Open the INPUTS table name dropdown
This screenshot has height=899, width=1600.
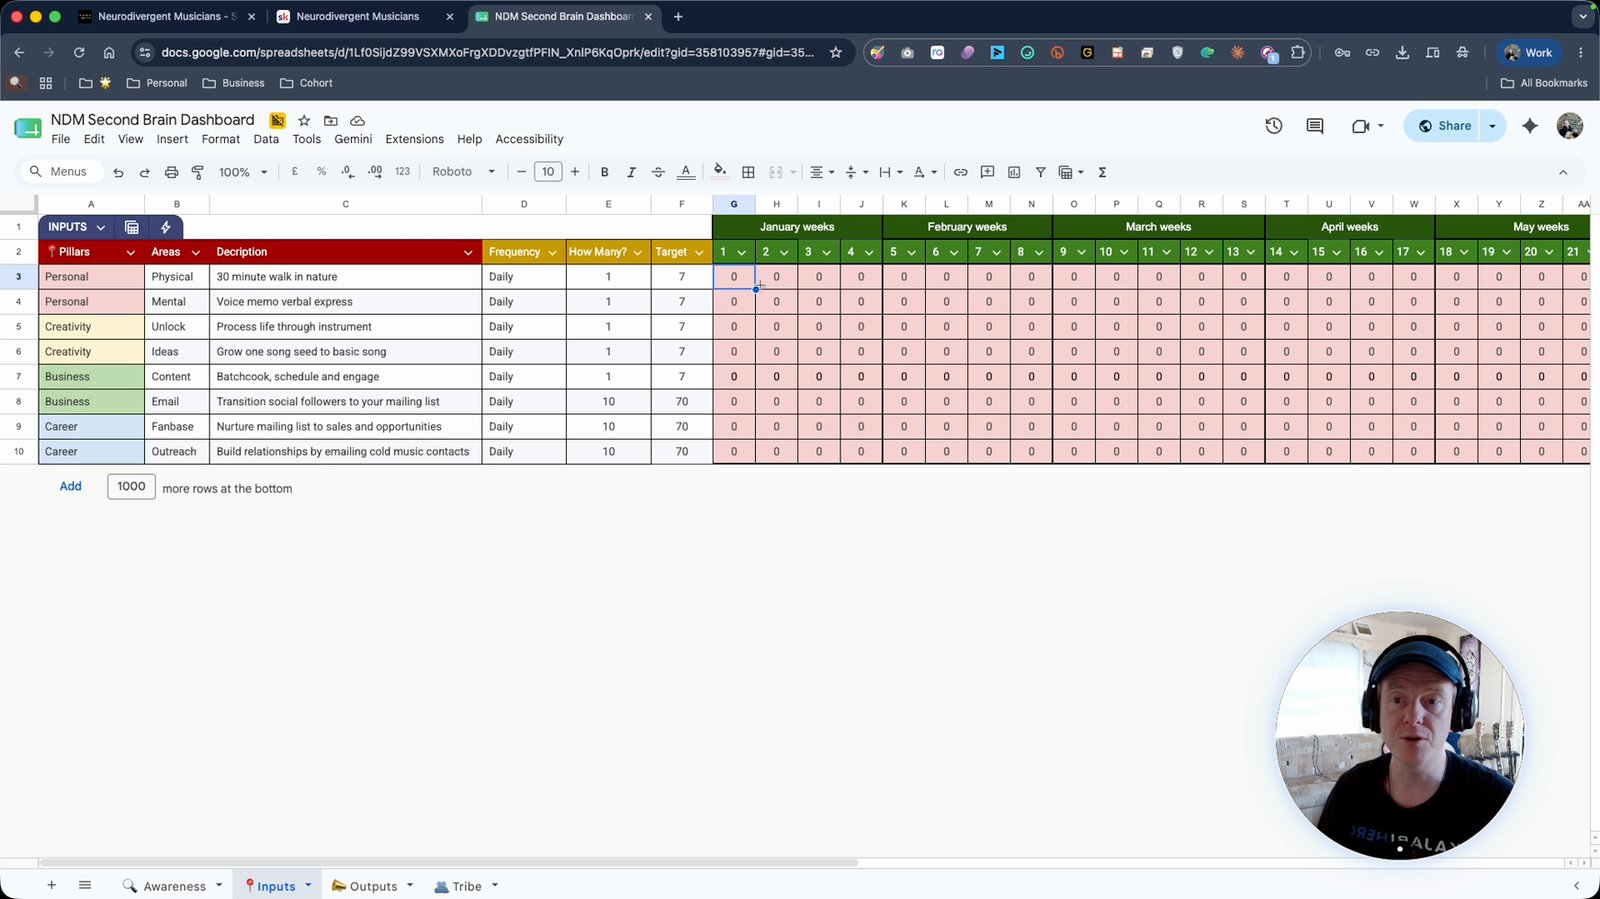[100, 227]
